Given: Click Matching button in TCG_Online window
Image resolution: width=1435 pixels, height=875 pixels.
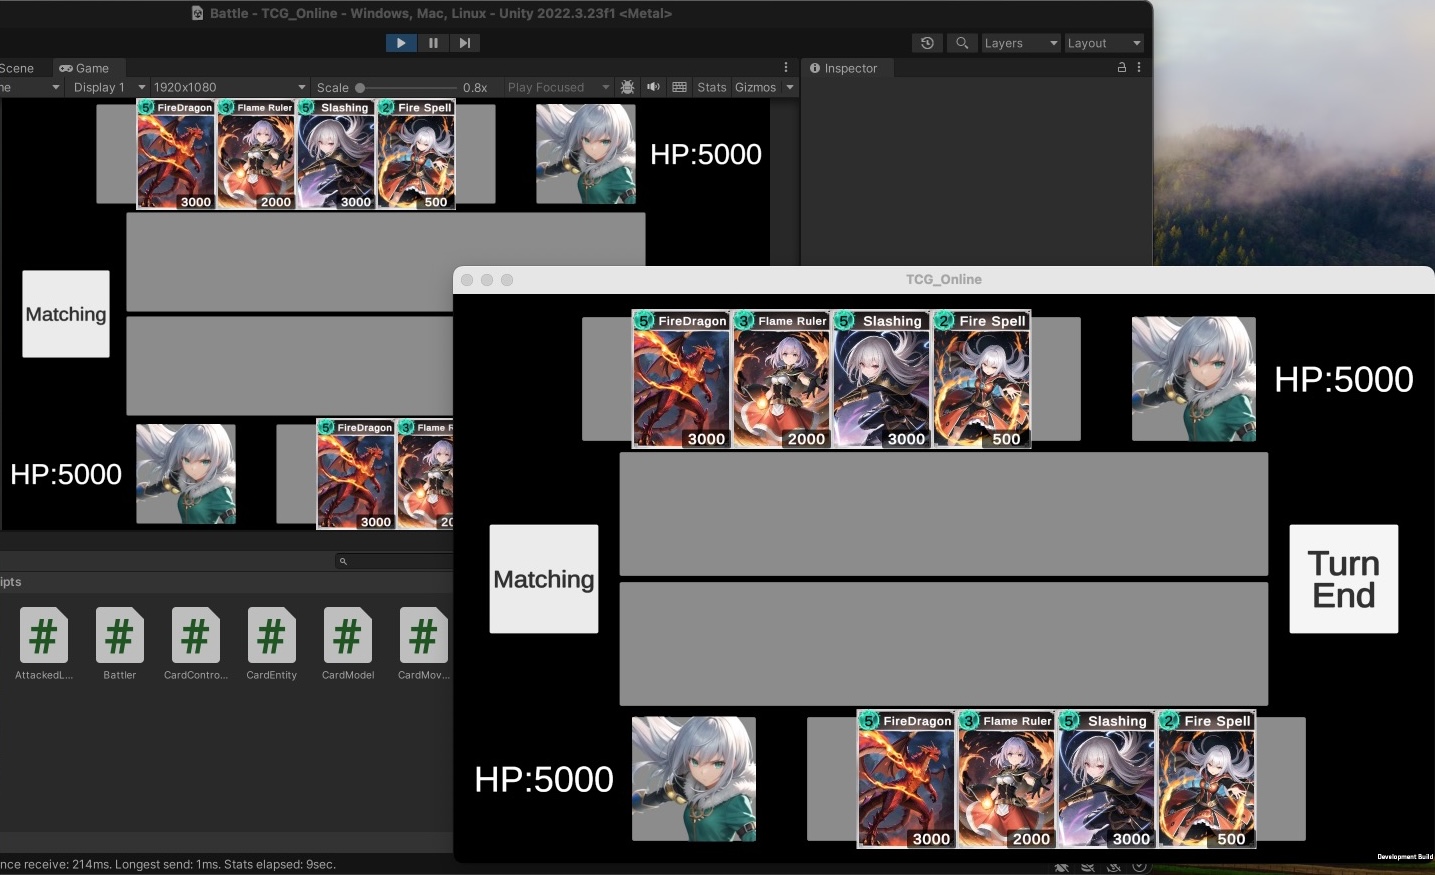Looking at the screenshot, I should click(x=543, y=579).
